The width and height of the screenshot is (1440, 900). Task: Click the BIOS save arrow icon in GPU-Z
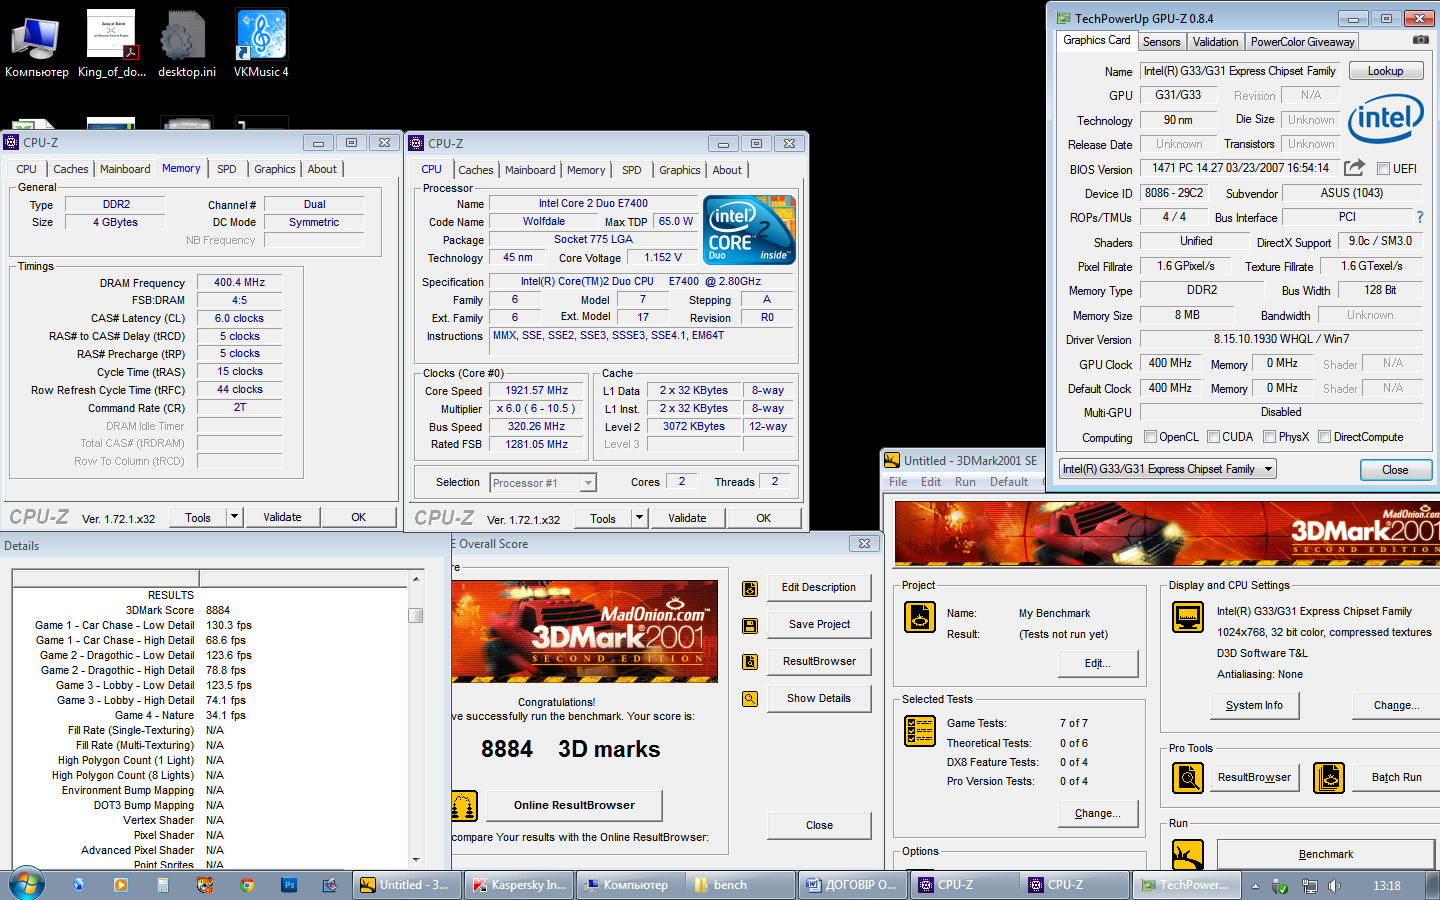1354,168
